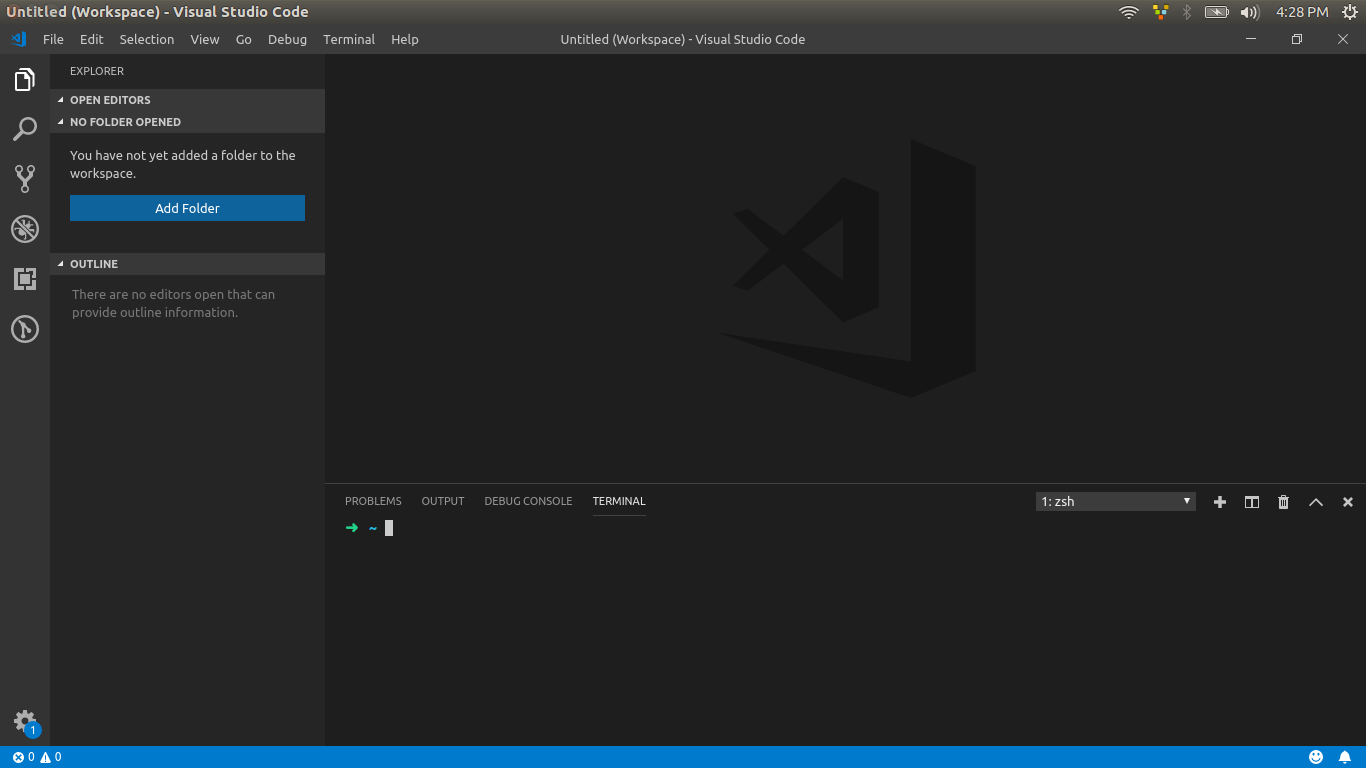The height and width of the screenshot is (768, 1366).
Task: Click errors and warnings count in status bar
Action: coord(37,757)
